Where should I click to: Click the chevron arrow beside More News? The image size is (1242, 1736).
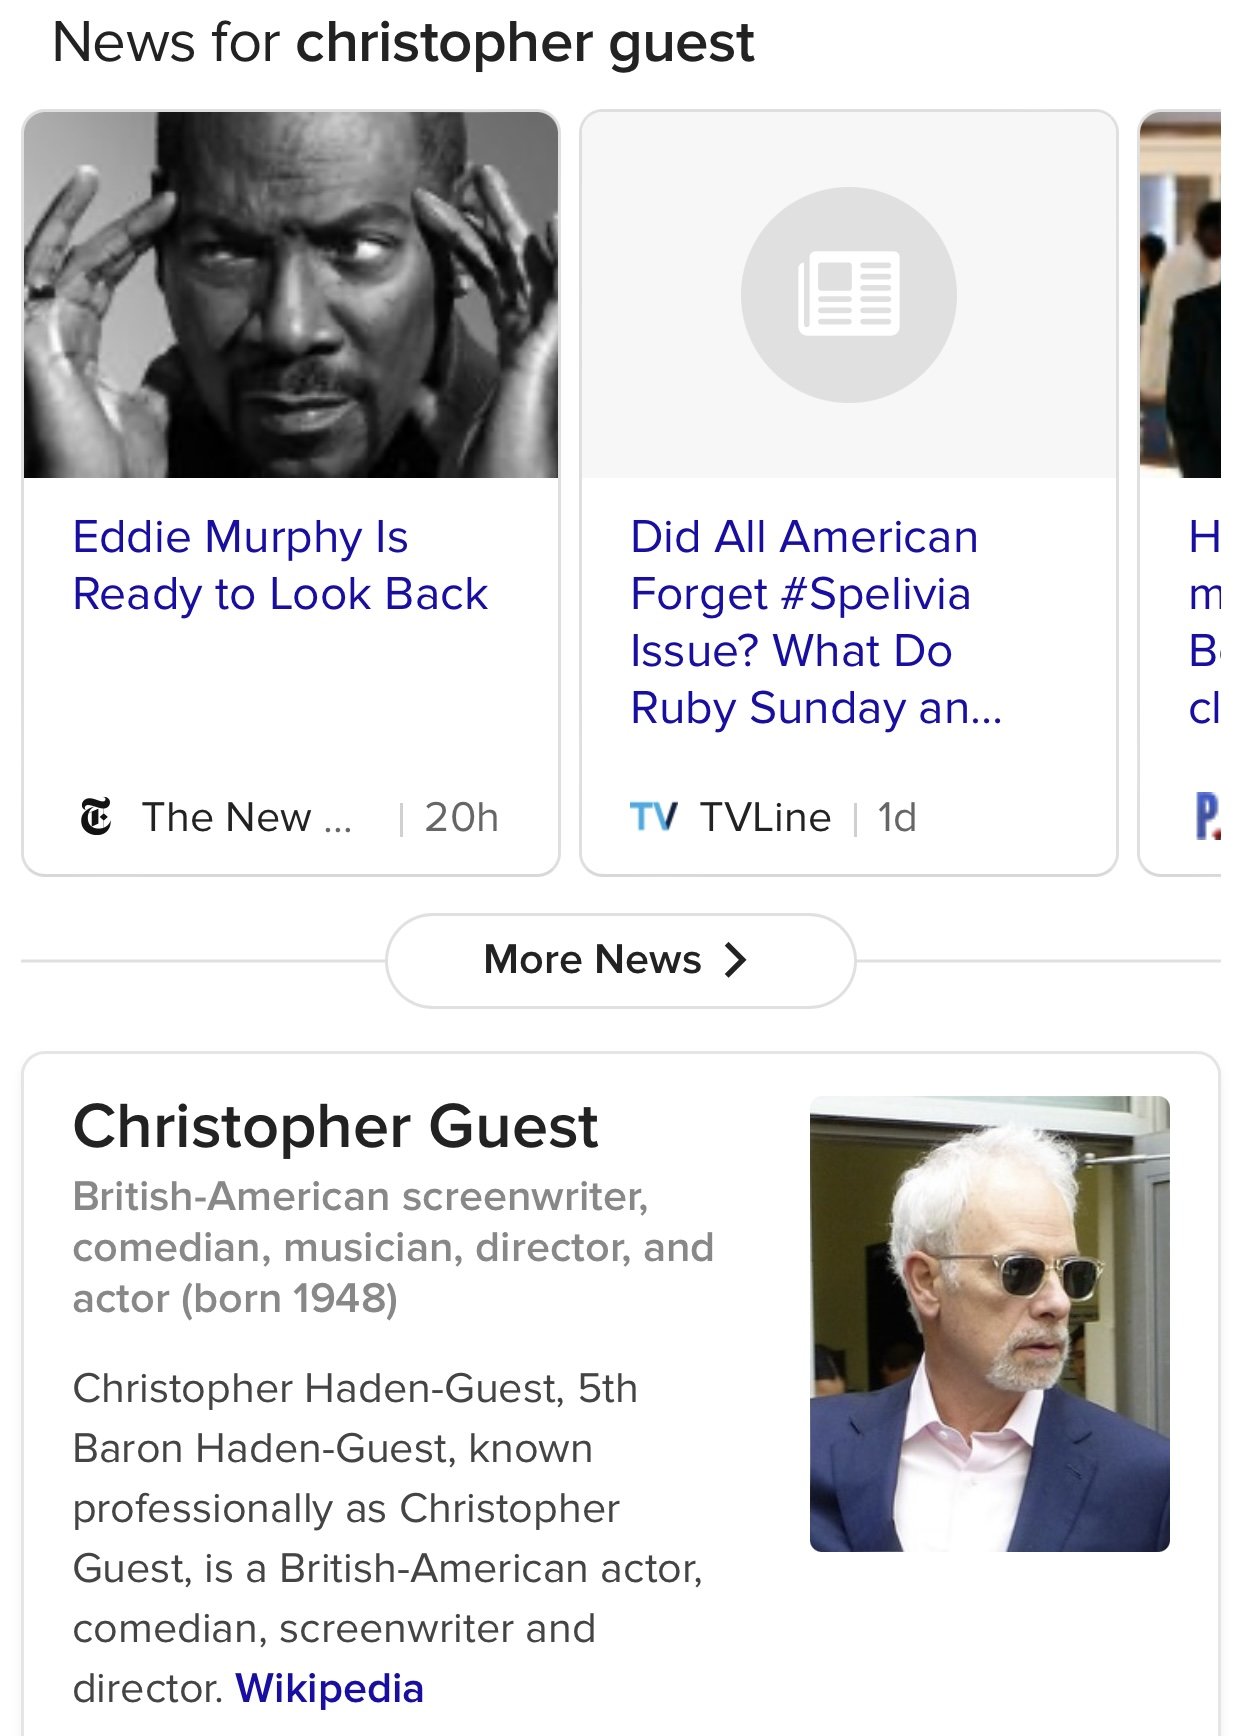(x=736, y=960)
